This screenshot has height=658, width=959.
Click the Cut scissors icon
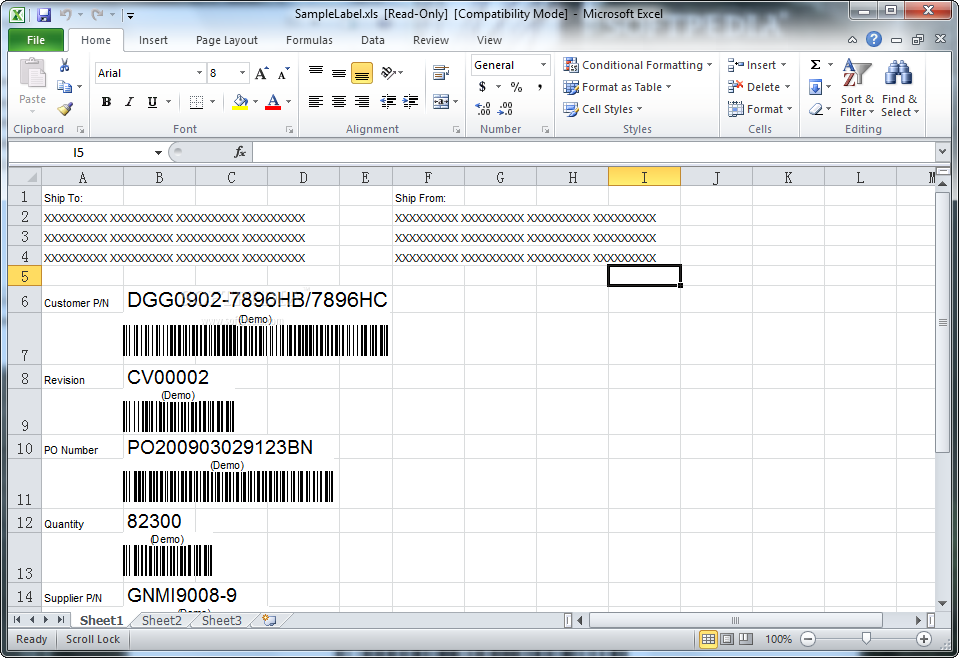pos(64,65)
